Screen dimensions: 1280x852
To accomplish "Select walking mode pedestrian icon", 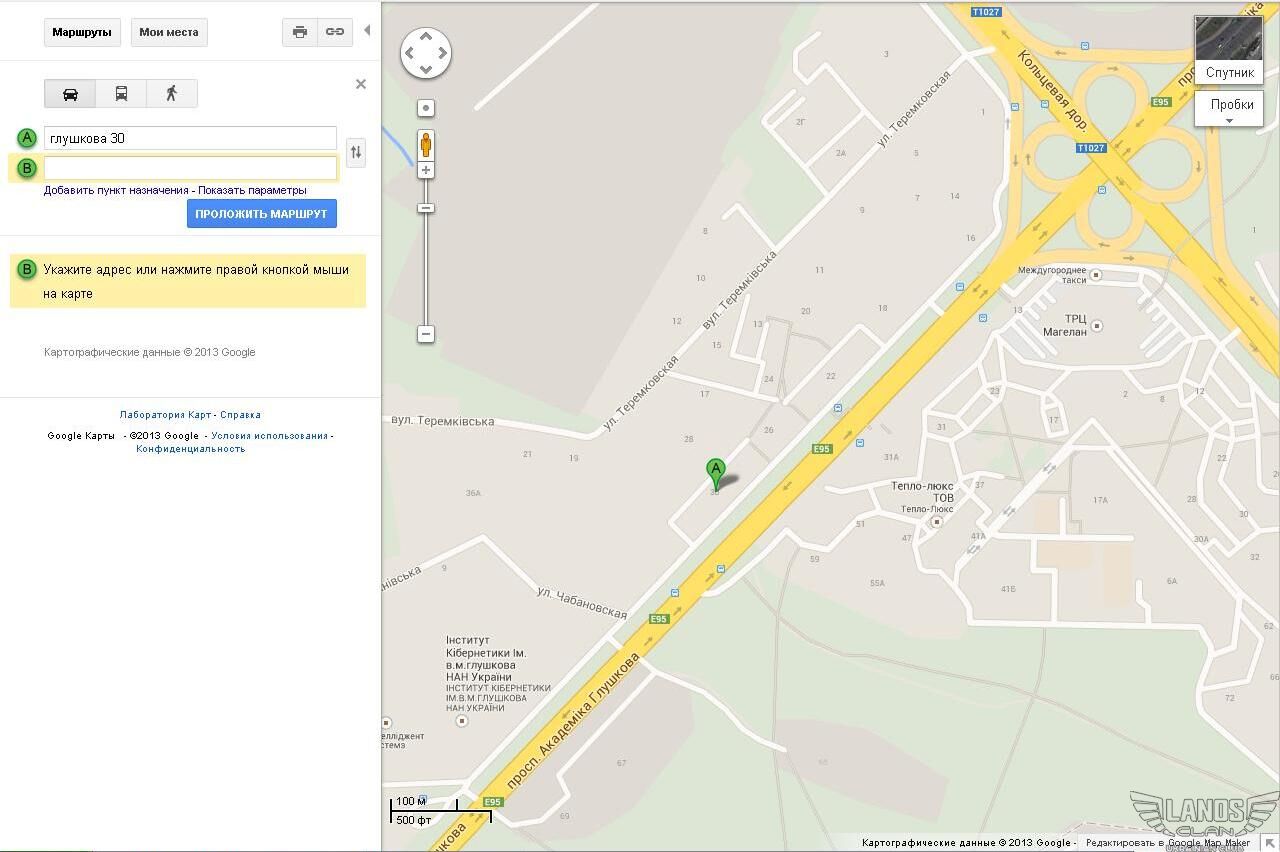I will (172, 94).
